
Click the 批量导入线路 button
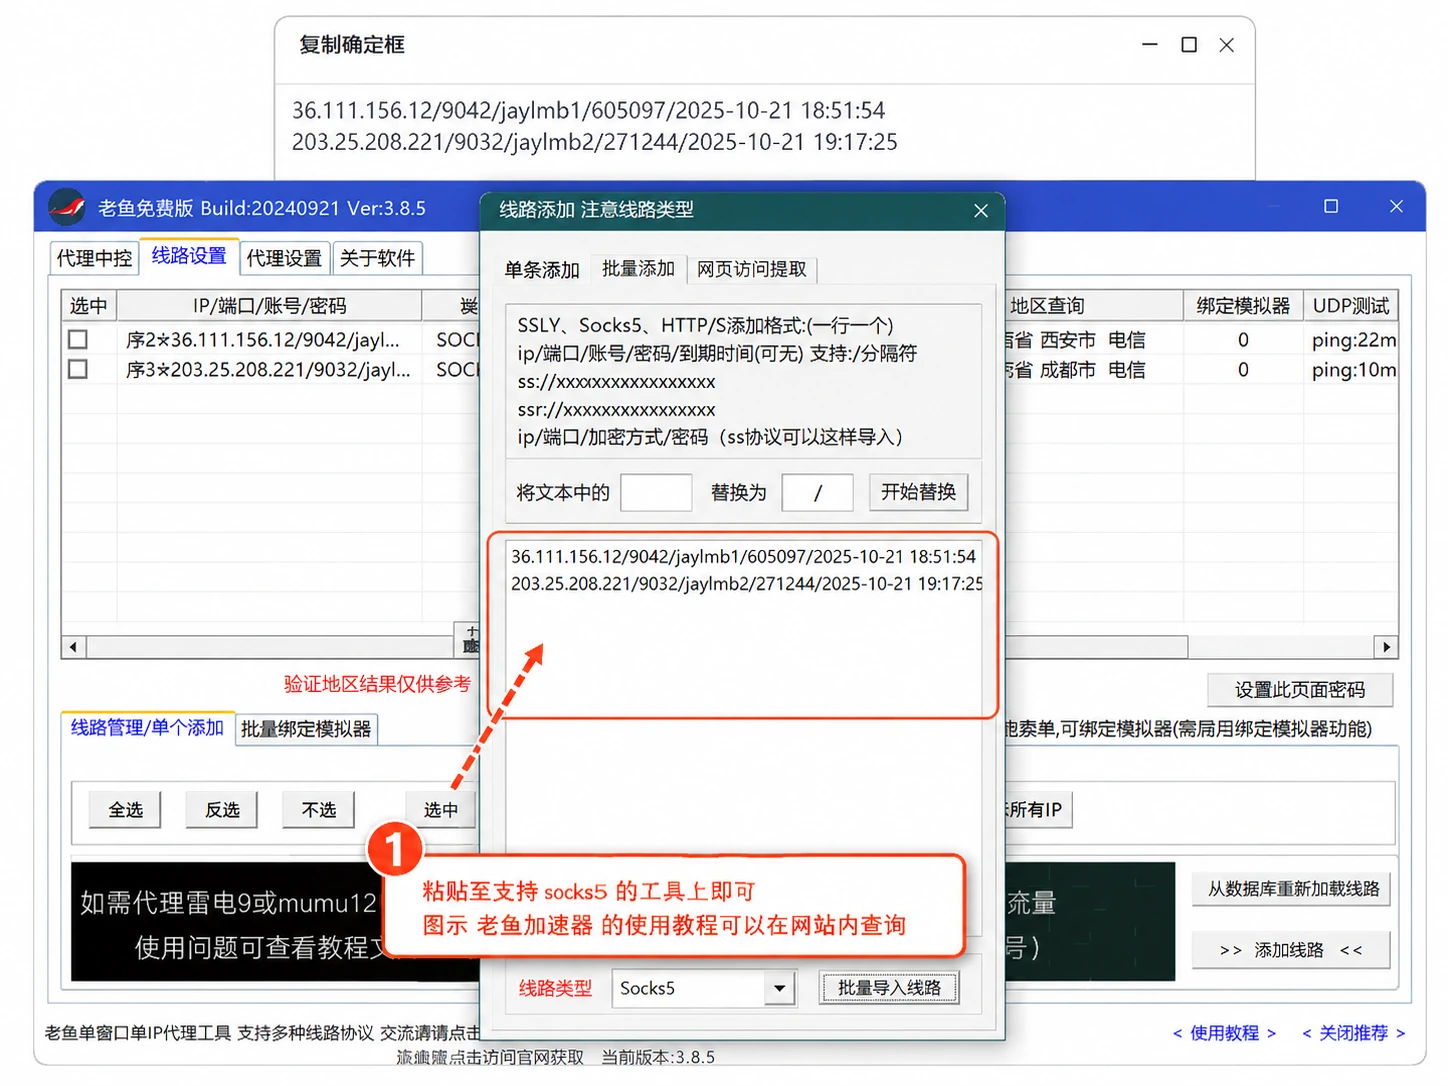coord(889,988)
